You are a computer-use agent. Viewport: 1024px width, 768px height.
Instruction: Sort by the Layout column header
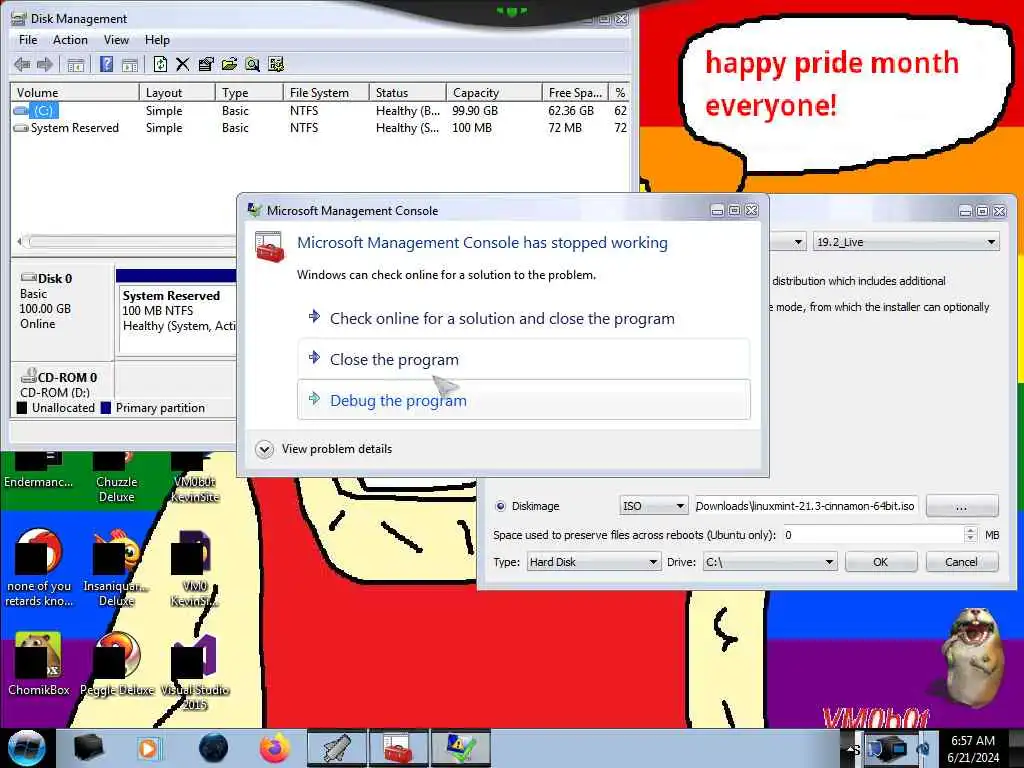177,93
